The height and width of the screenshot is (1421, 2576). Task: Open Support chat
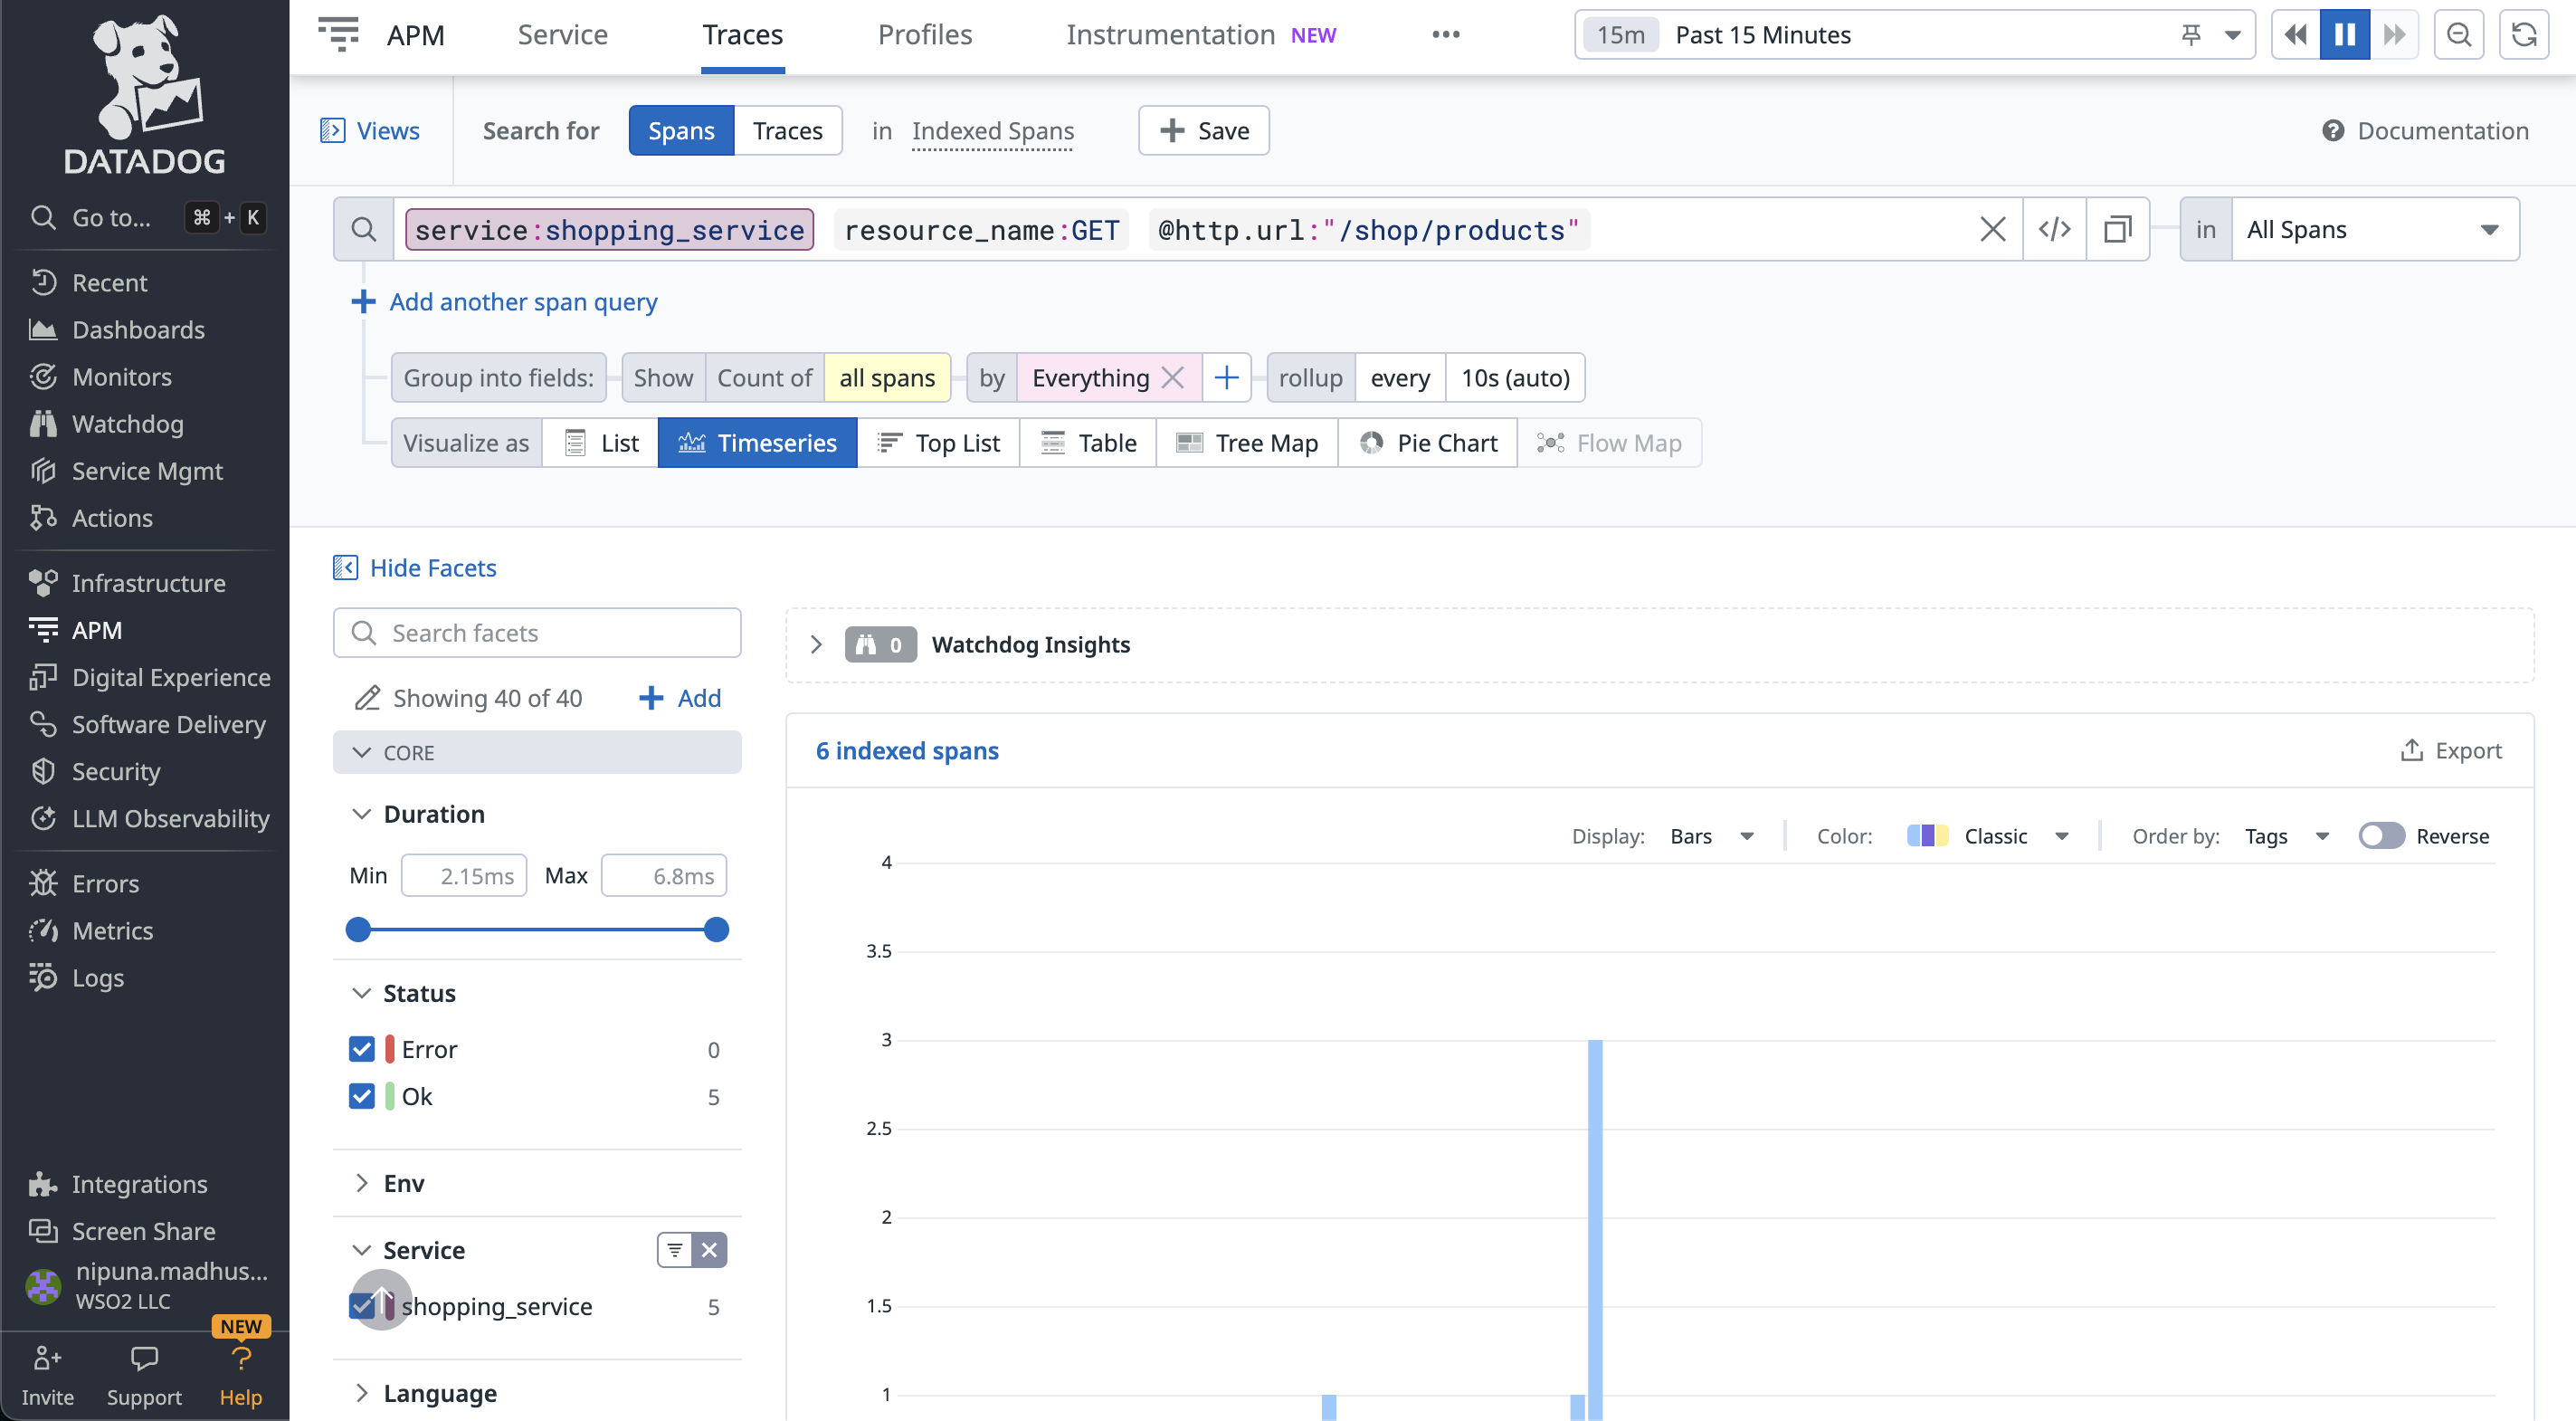(x=144, y=1376)
